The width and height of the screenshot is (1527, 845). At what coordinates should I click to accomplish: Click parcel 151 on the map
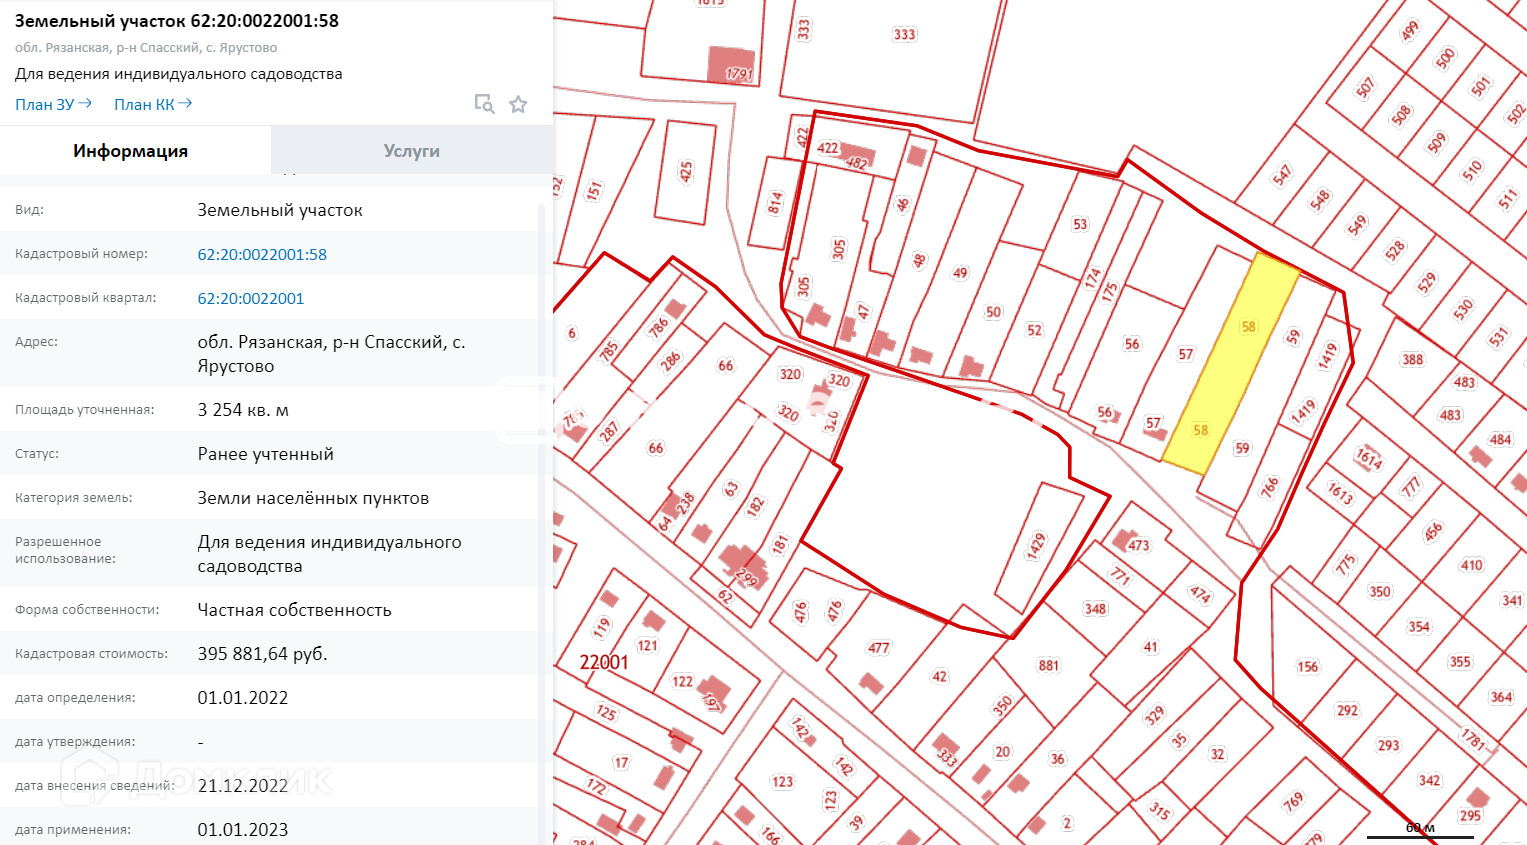click(x=595, y=190)
